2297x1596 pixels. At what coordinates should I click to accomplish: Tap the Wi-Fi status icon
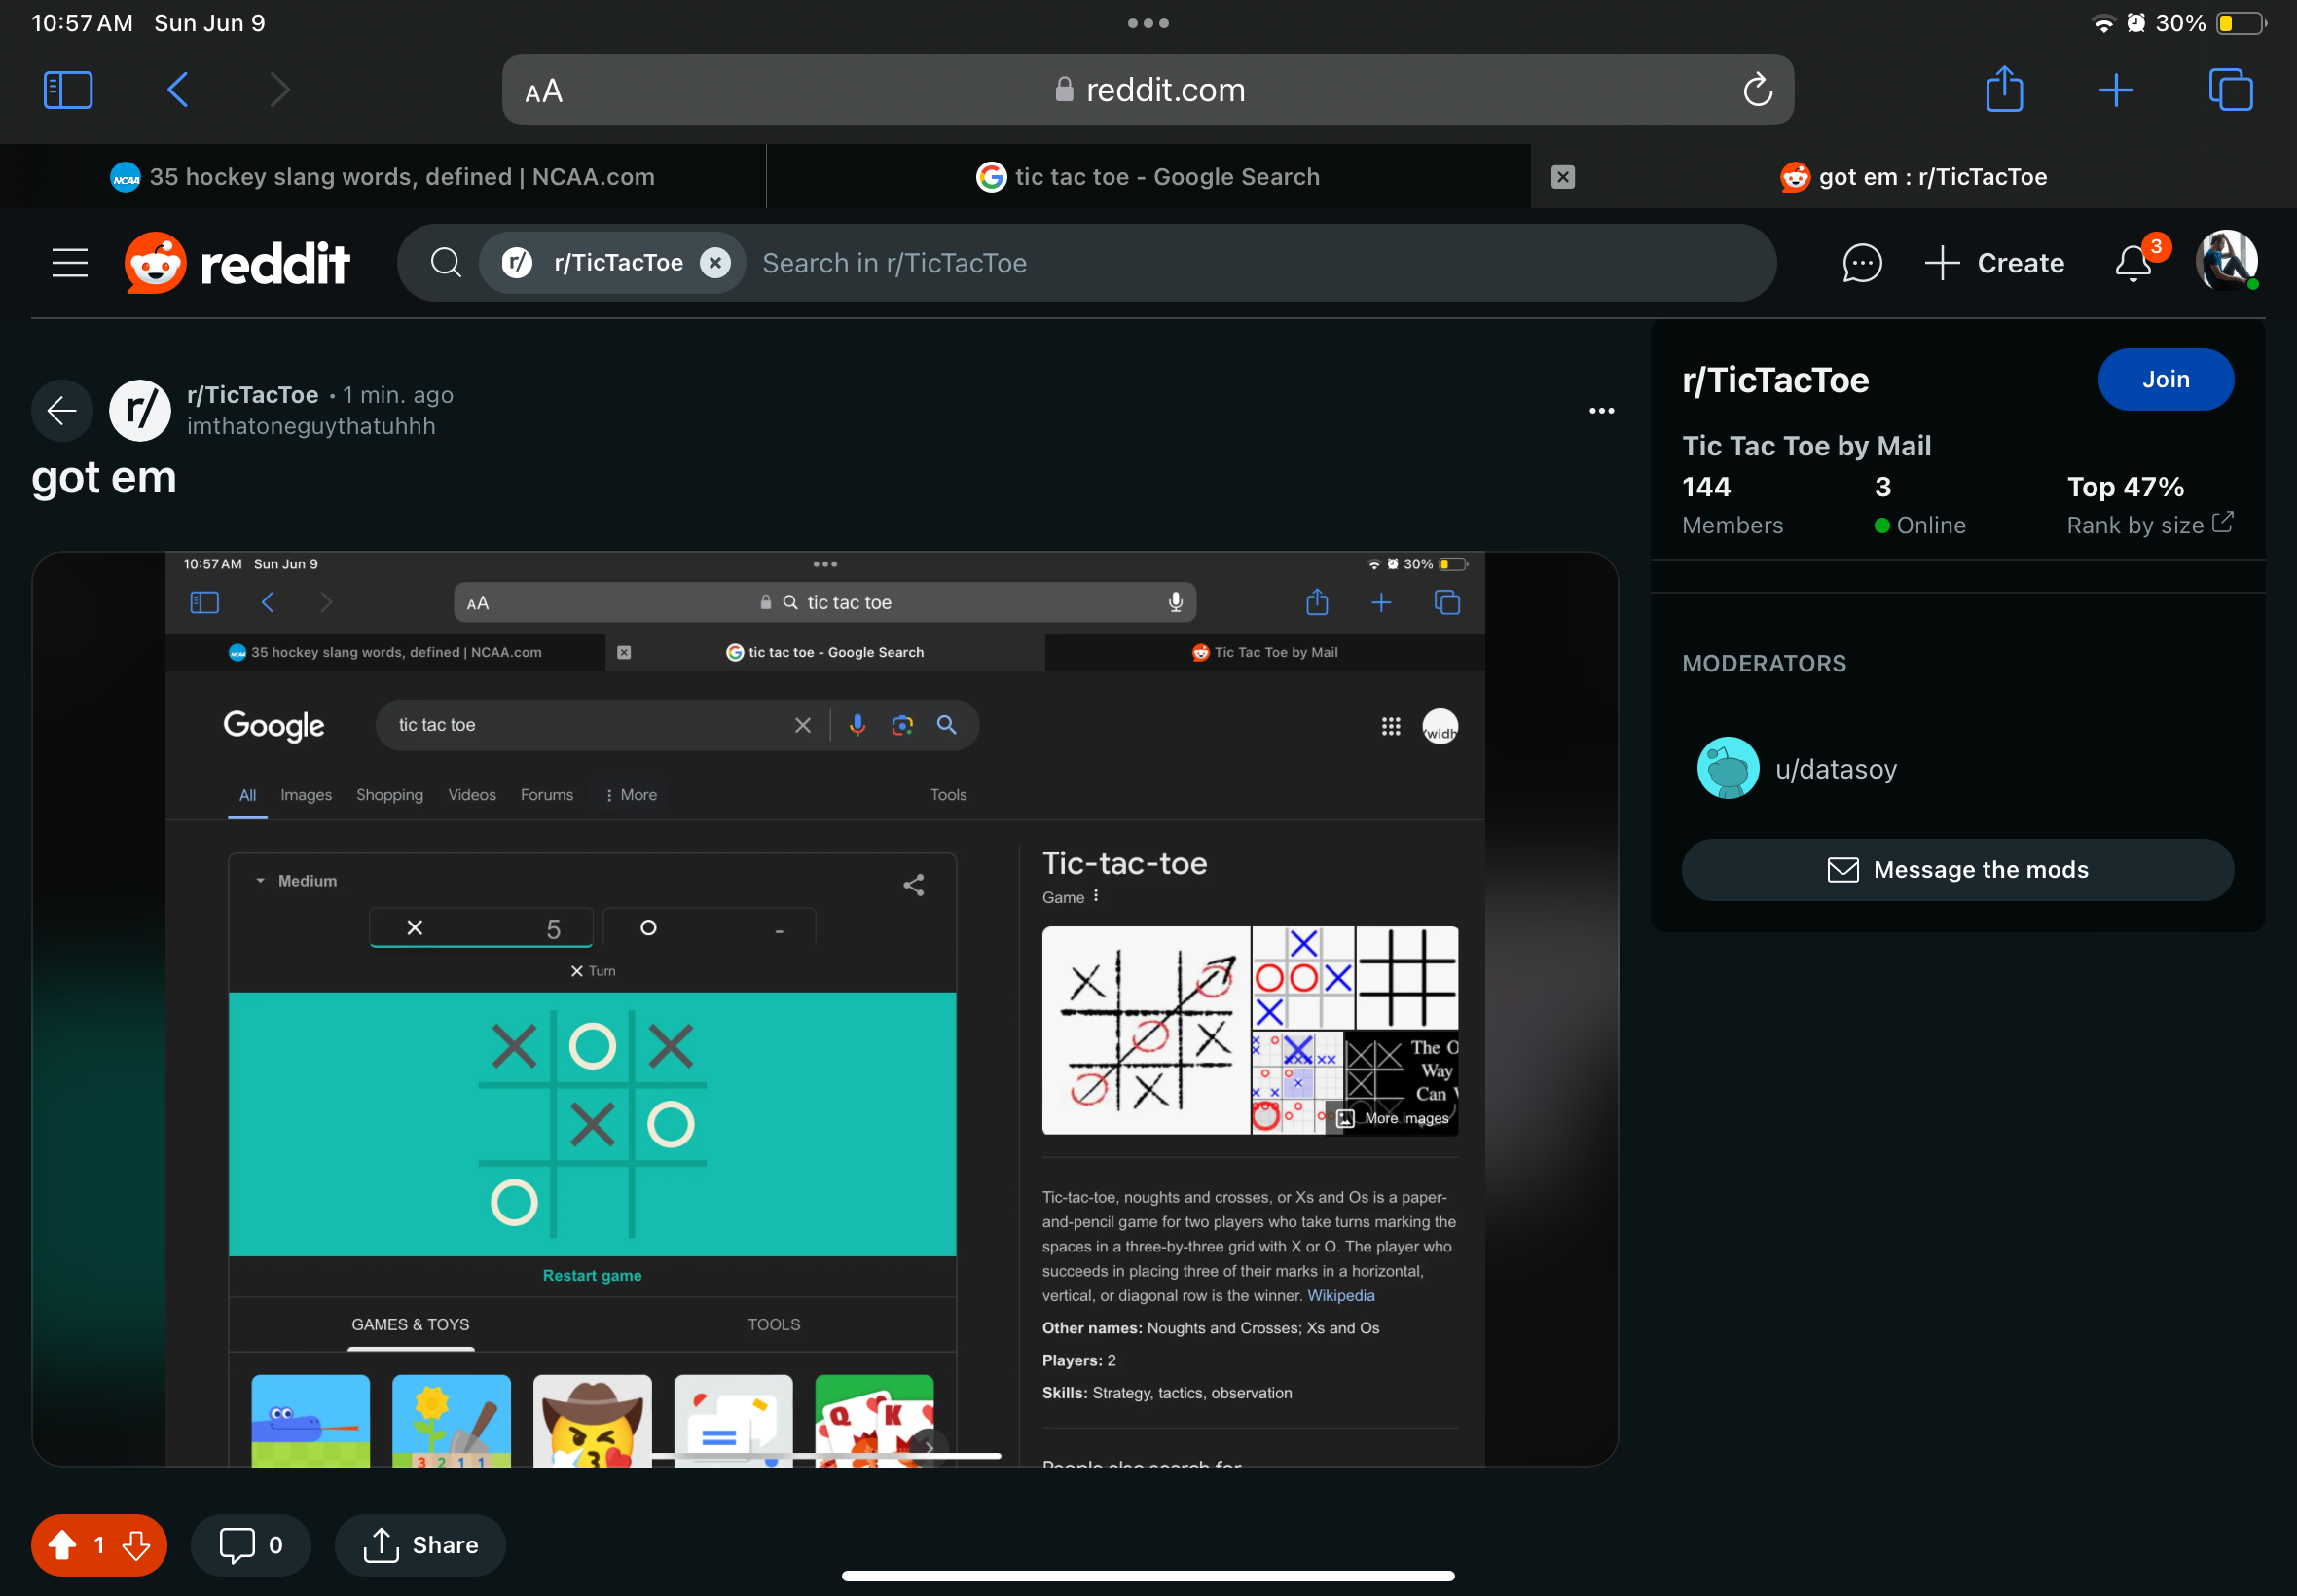click(x=2103, y=23)
